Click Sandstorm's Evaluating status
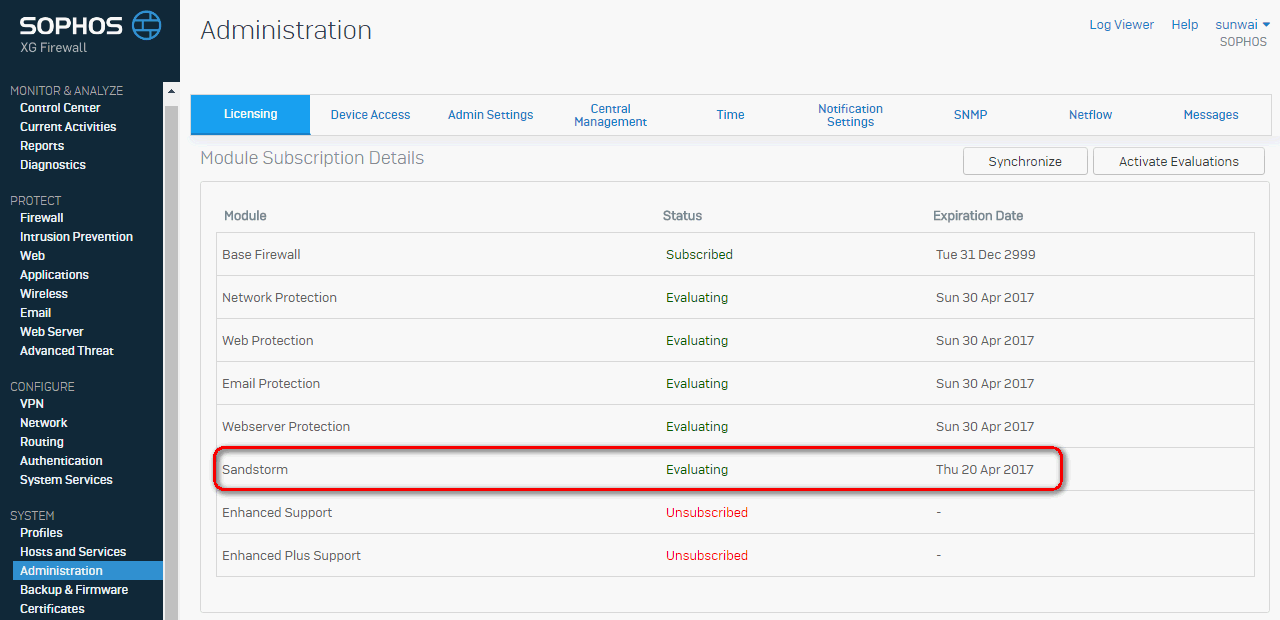This screenshot has width=1280, height=620. (697, 470)
